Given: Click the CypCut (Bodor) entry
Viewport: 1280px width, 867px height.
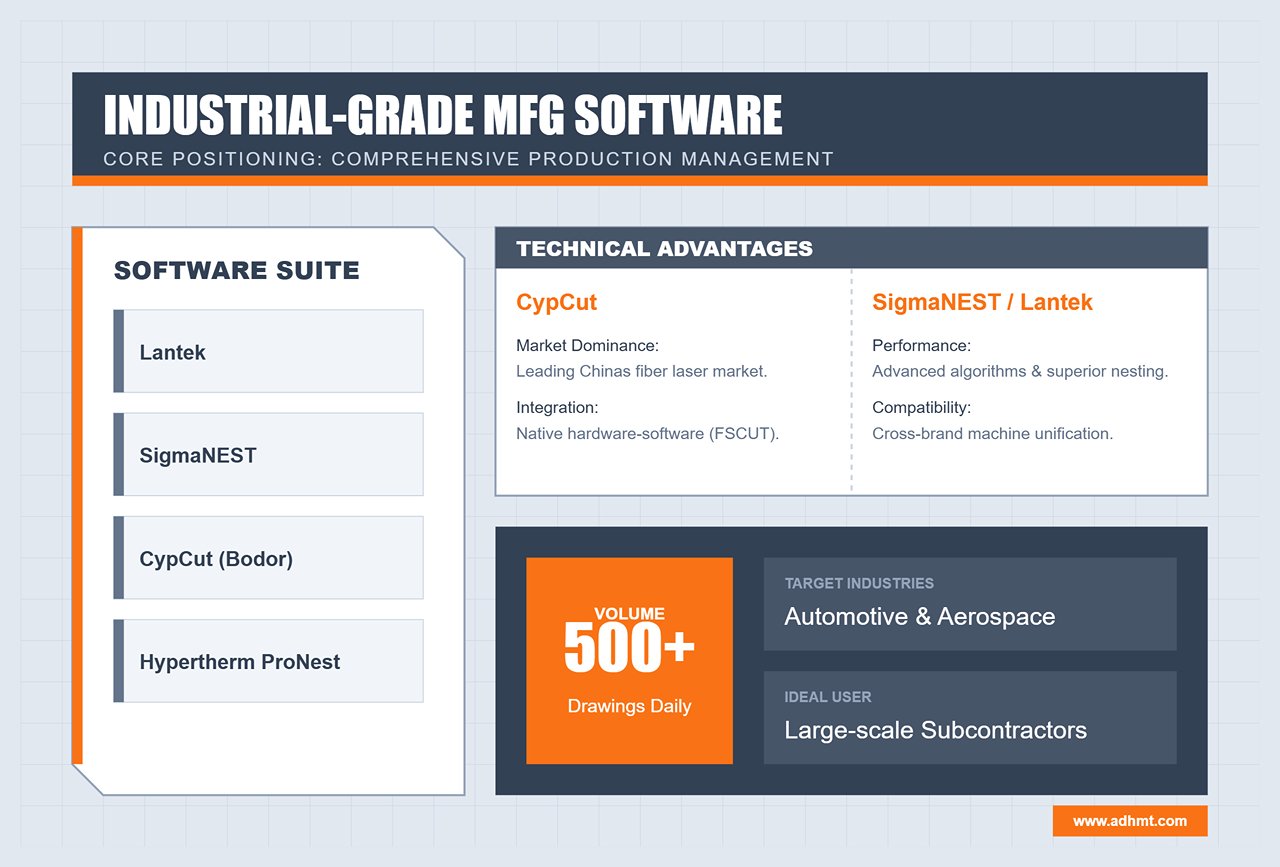Looking at the screenshot, I should coord(268,558).
